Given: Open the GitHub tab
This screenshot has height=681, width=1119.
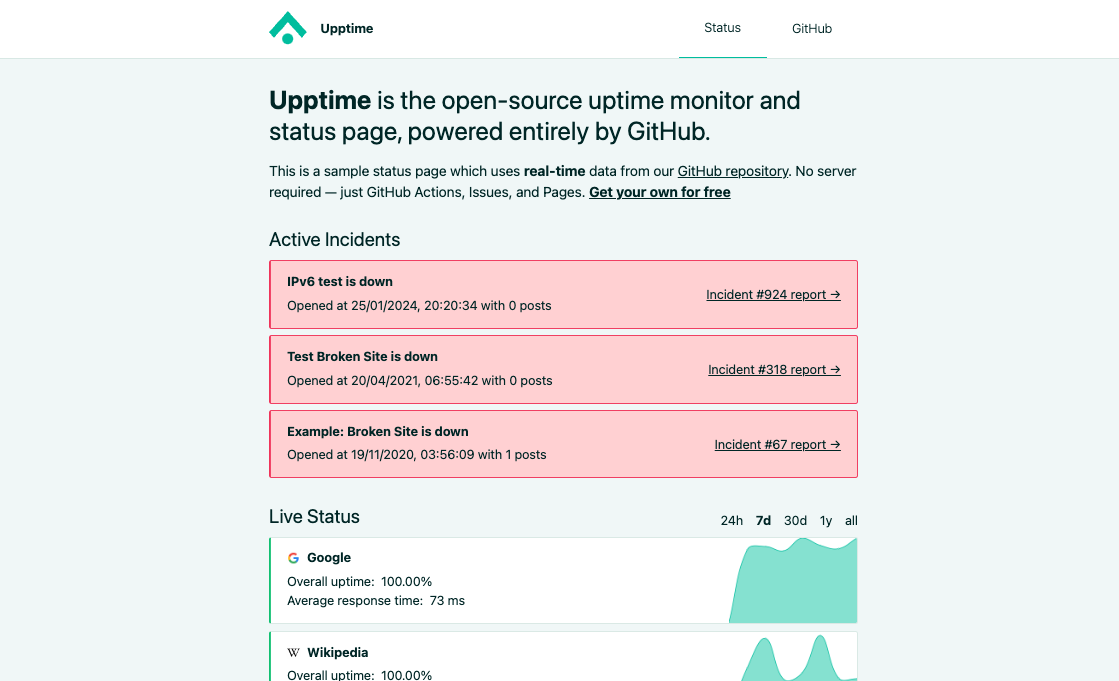Looking at the screenshot, I should click(811, 28).
